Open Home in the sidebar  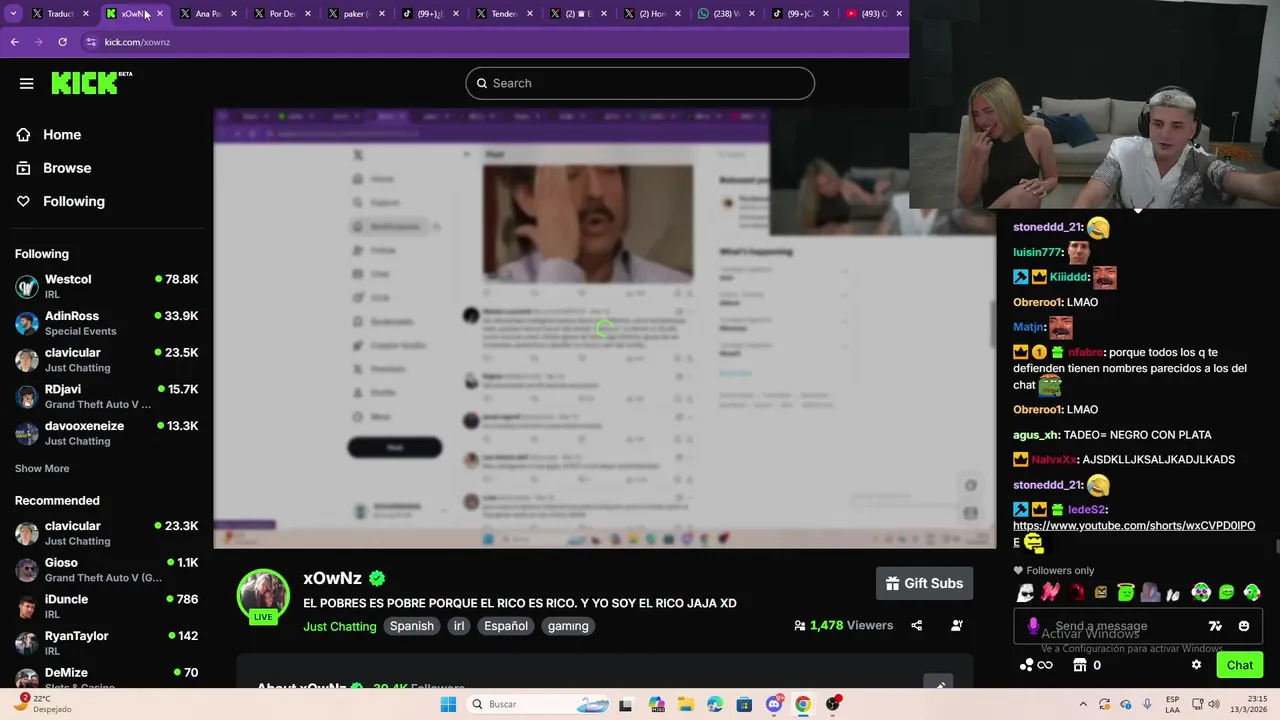62,135
